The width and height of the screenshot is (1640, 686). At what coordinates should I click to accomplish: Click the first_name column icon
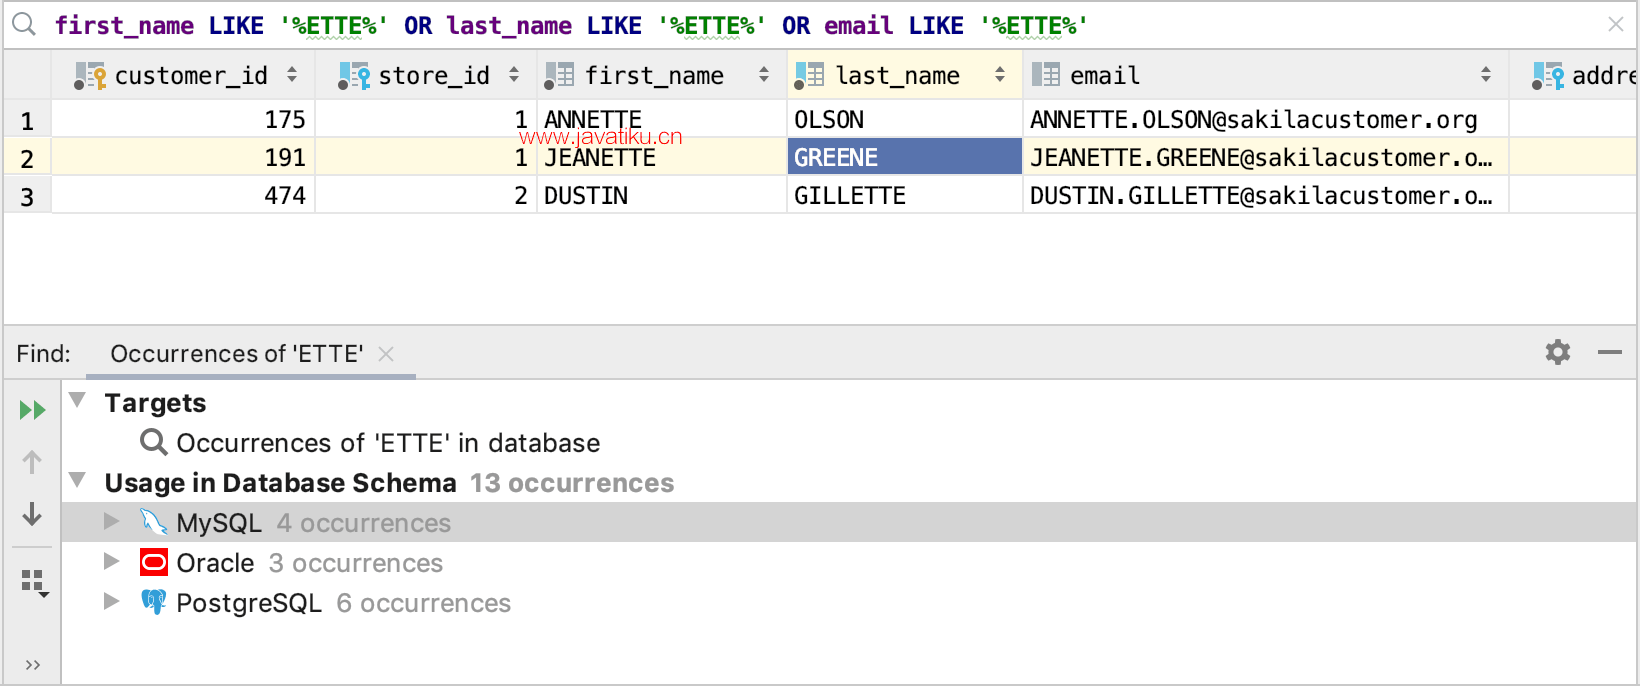point(559,76)
